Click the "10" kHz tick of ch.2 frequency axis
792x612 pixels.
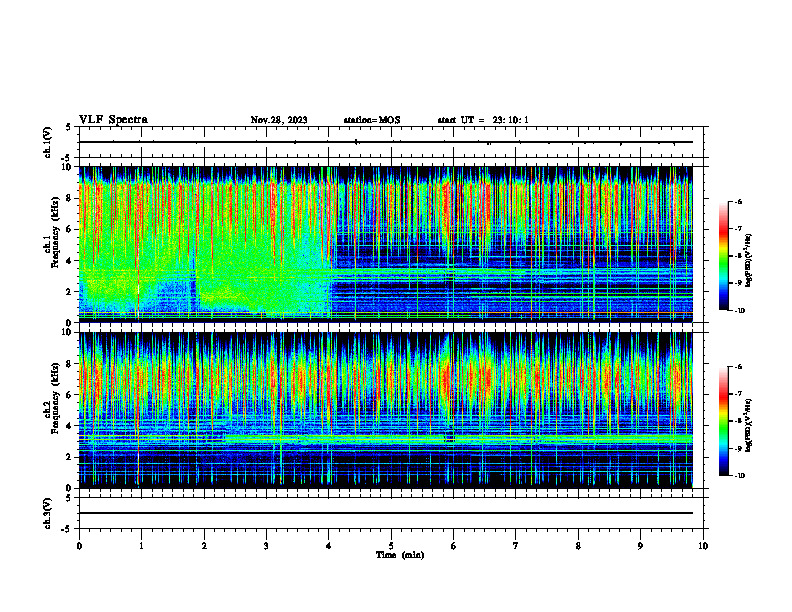tap(67, 333)
